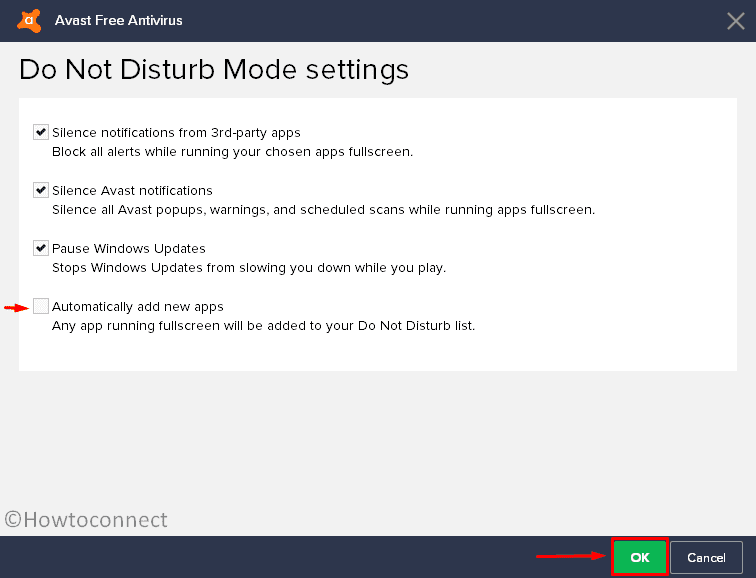Viewport: 756px width, 578px height.
Task: Enable Automatically add new apps checkbox
Action: tap(40, 306)
